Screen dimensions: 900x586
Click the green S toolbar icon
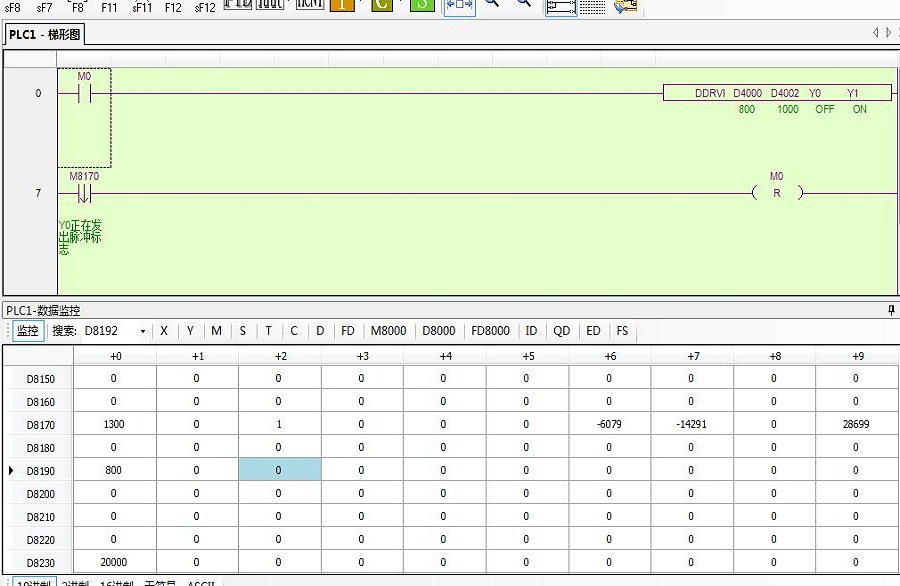pyautogui.click(x=422, y=5)
